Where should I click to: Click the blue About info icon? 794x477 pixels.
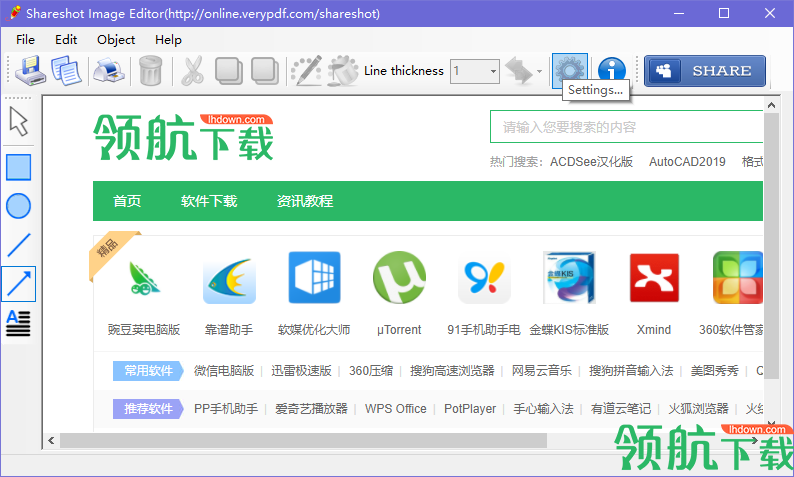(x=611, y=70)
